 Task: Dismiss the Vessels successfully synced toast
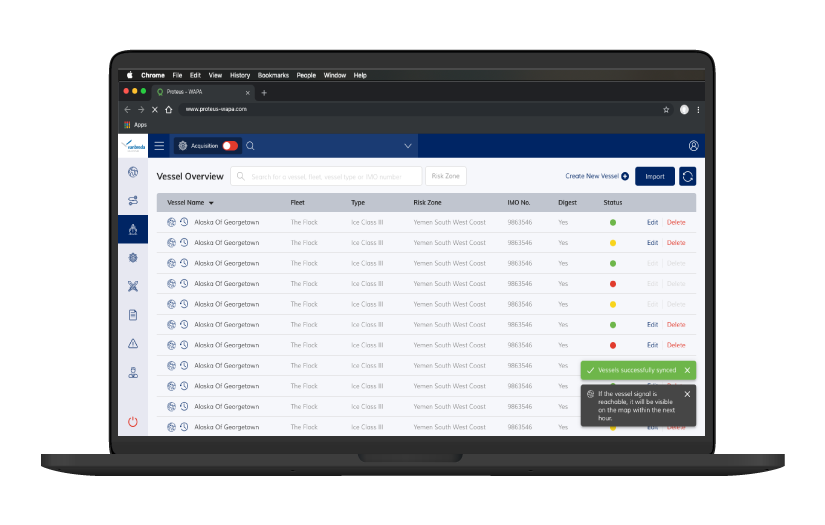[x=687, y=370]
